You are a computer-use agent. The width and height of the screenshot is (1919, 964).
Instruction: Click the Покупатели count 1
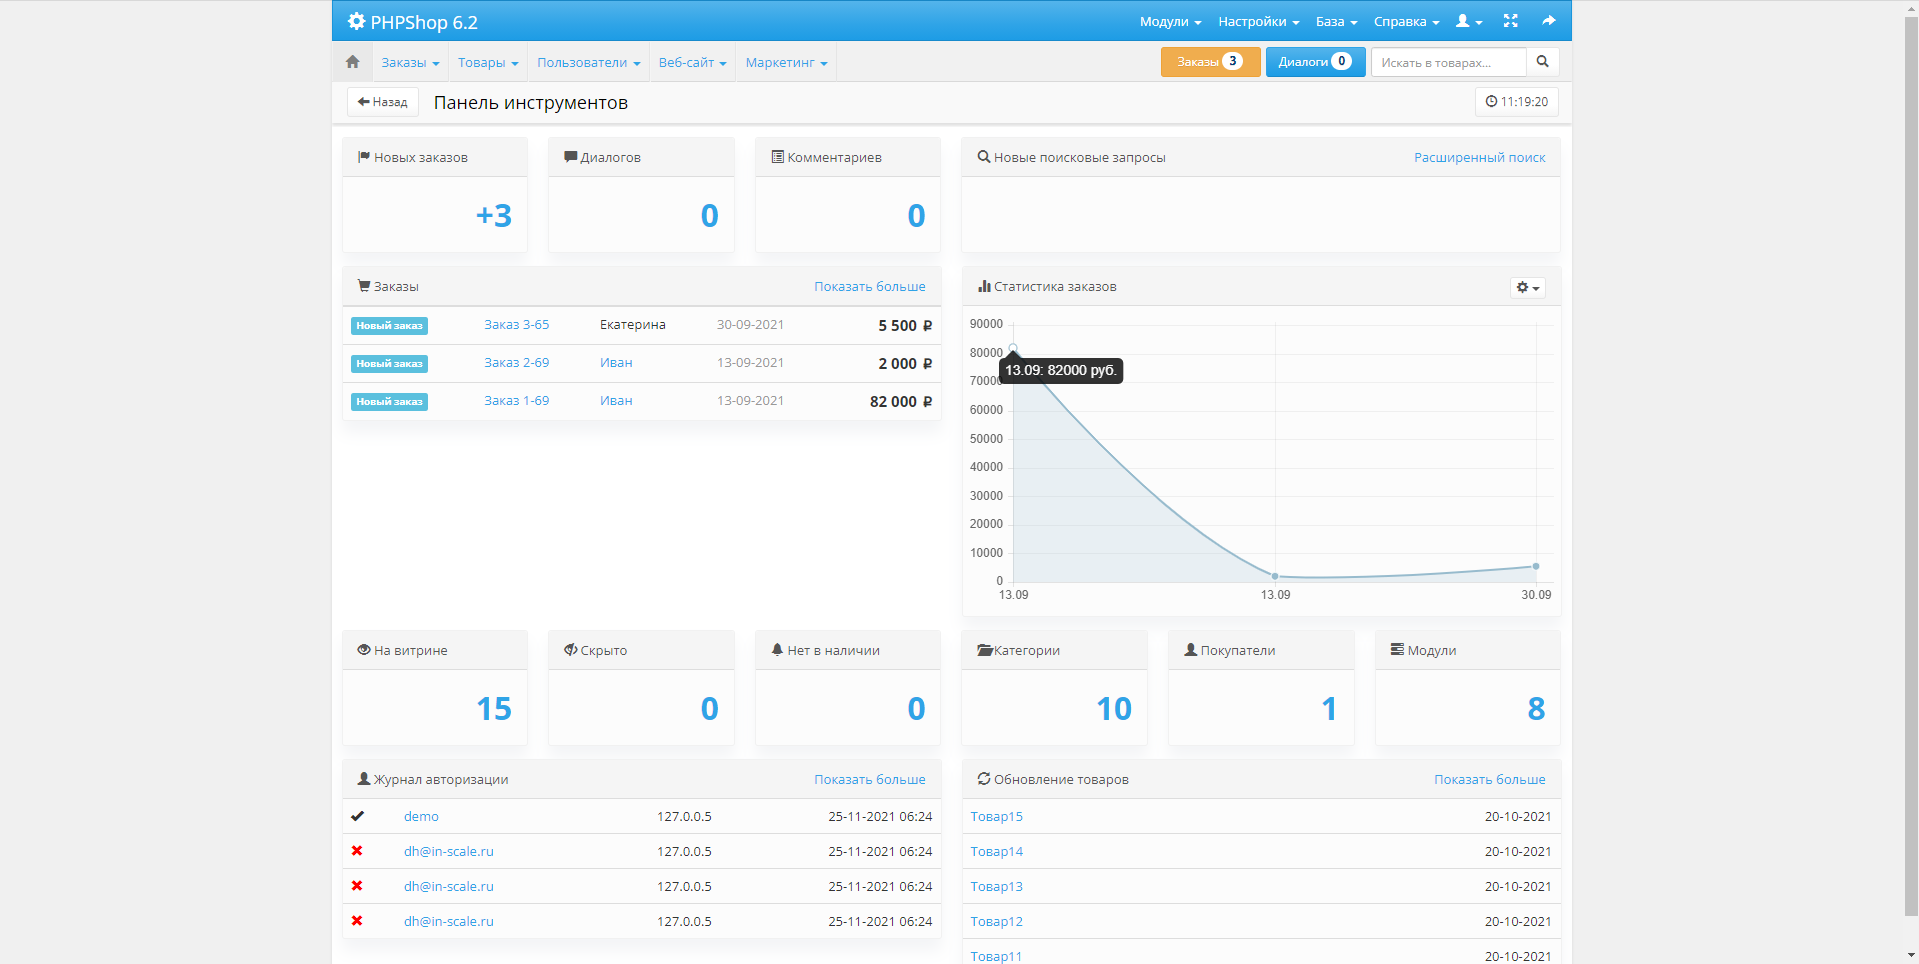(1329, 708)
